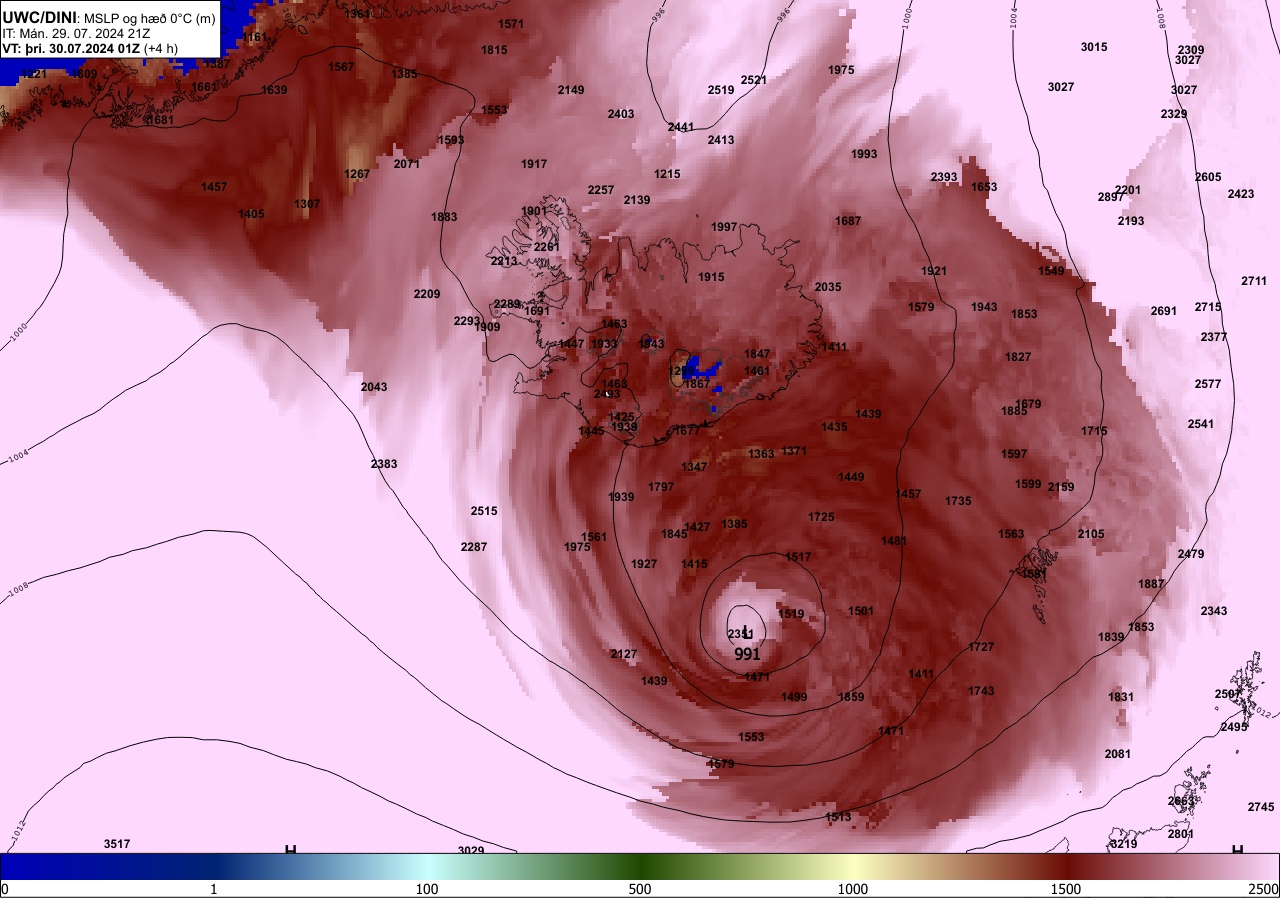The image size is (1280, 898).
Task: Click the height value 2521
Action: (x=754, y=80)
